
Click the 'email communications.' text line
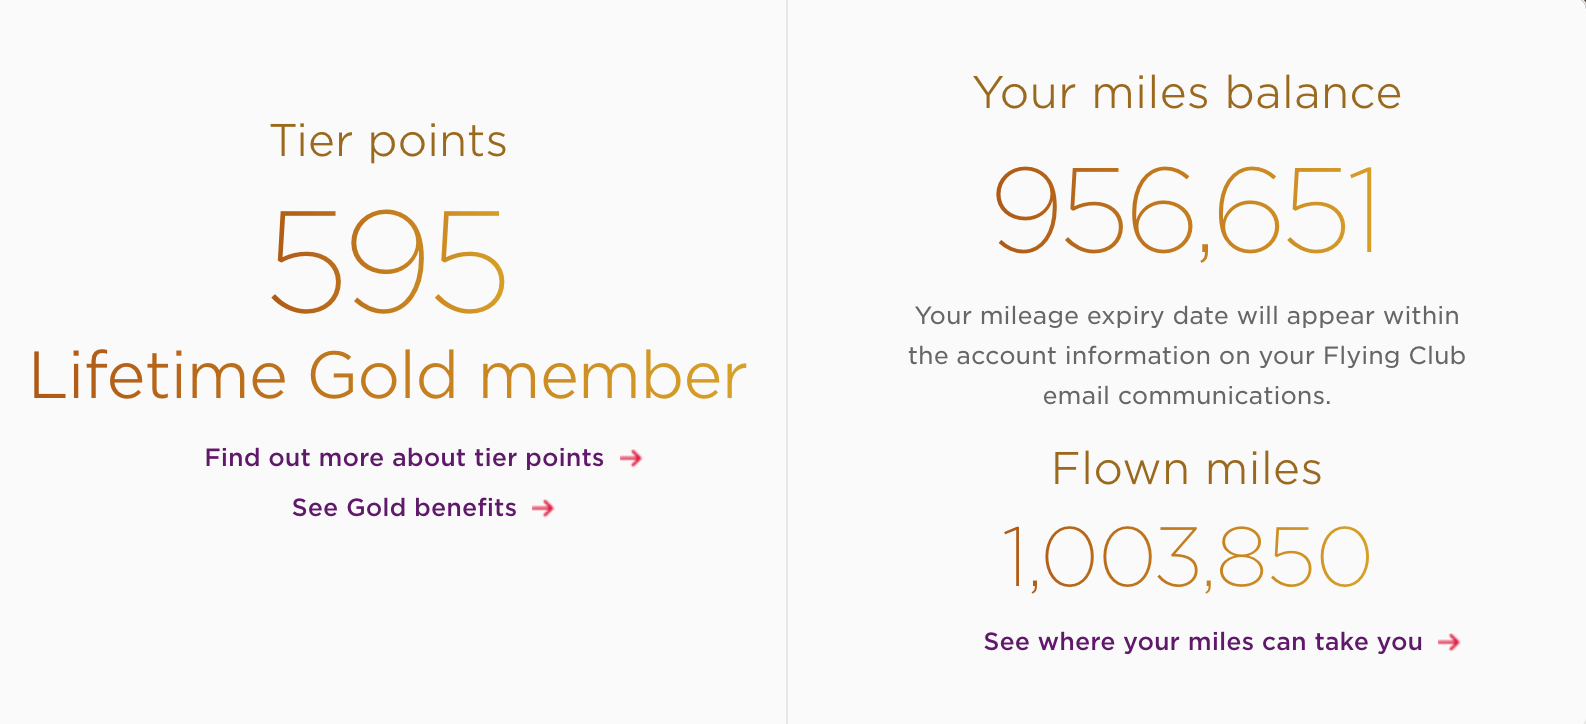(1187, 396)
